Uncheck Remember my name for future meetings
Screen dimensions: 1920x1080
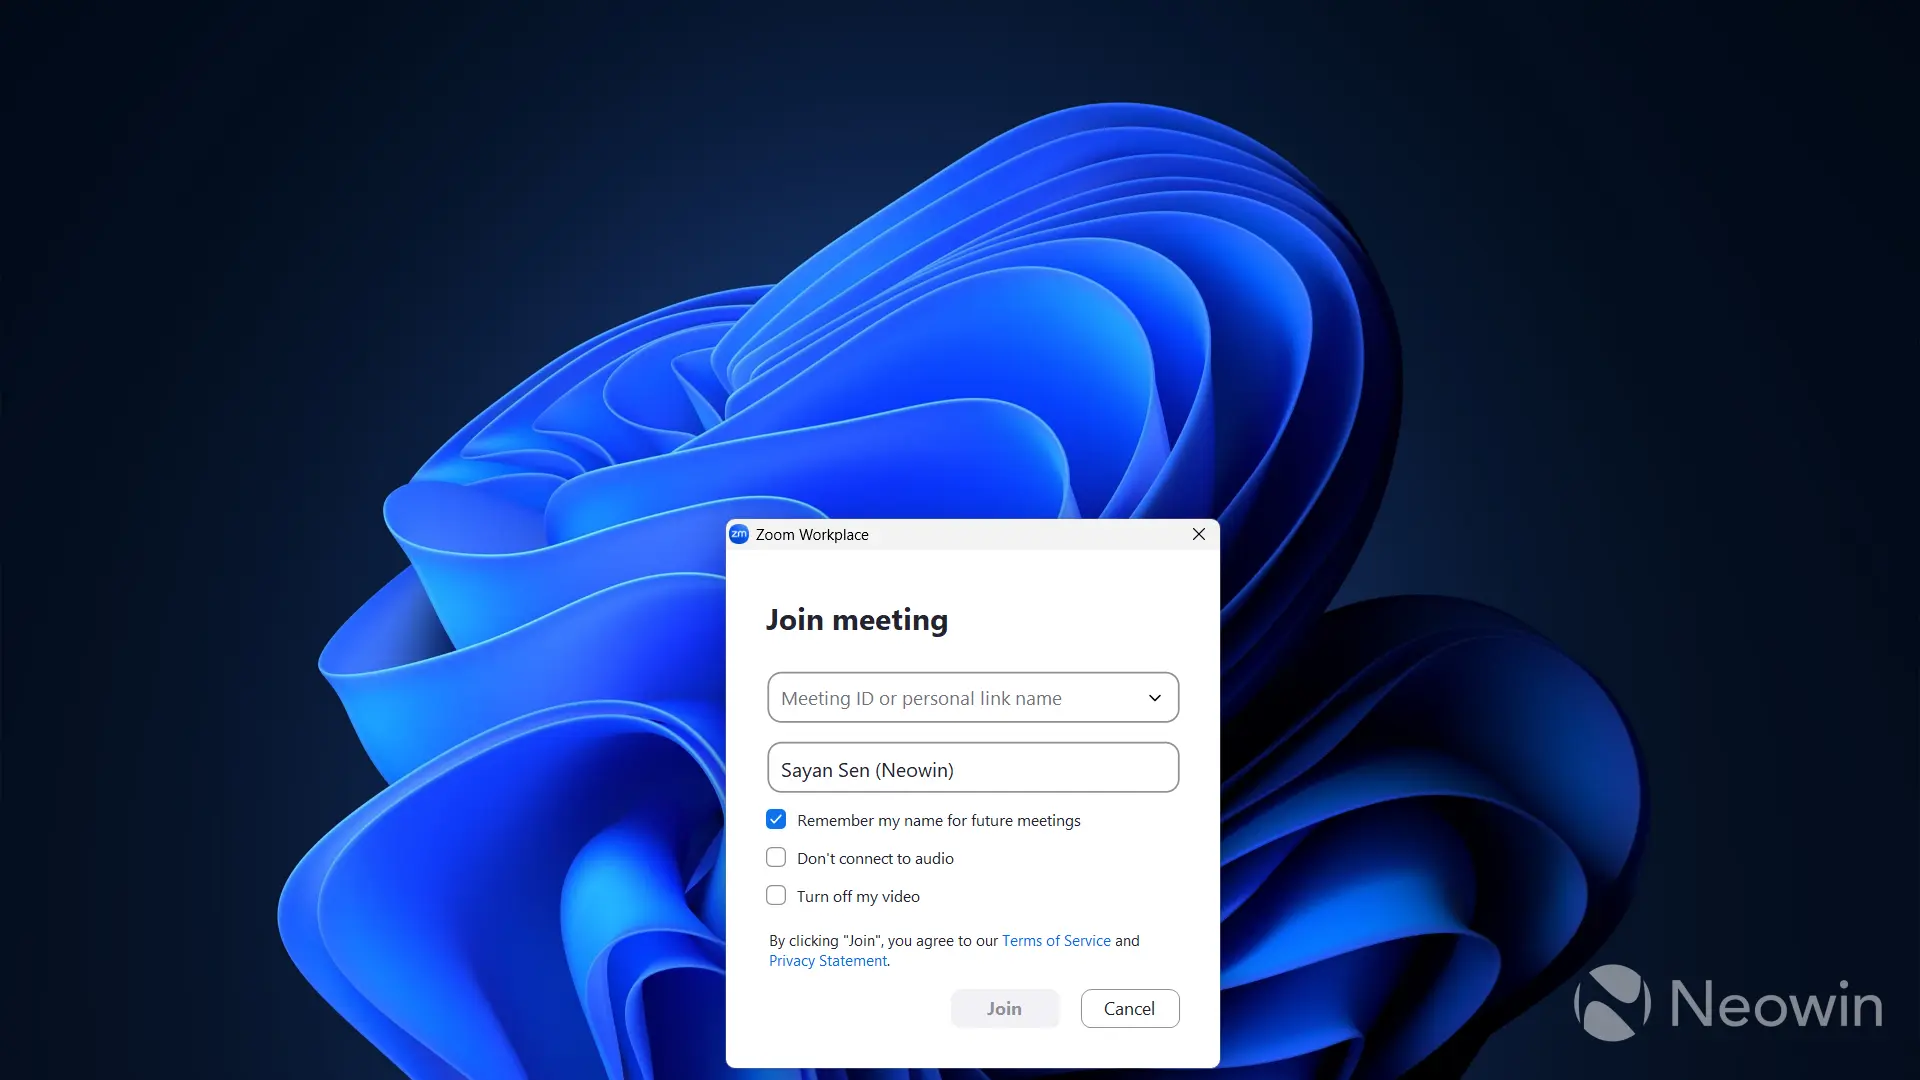(776, 820)
